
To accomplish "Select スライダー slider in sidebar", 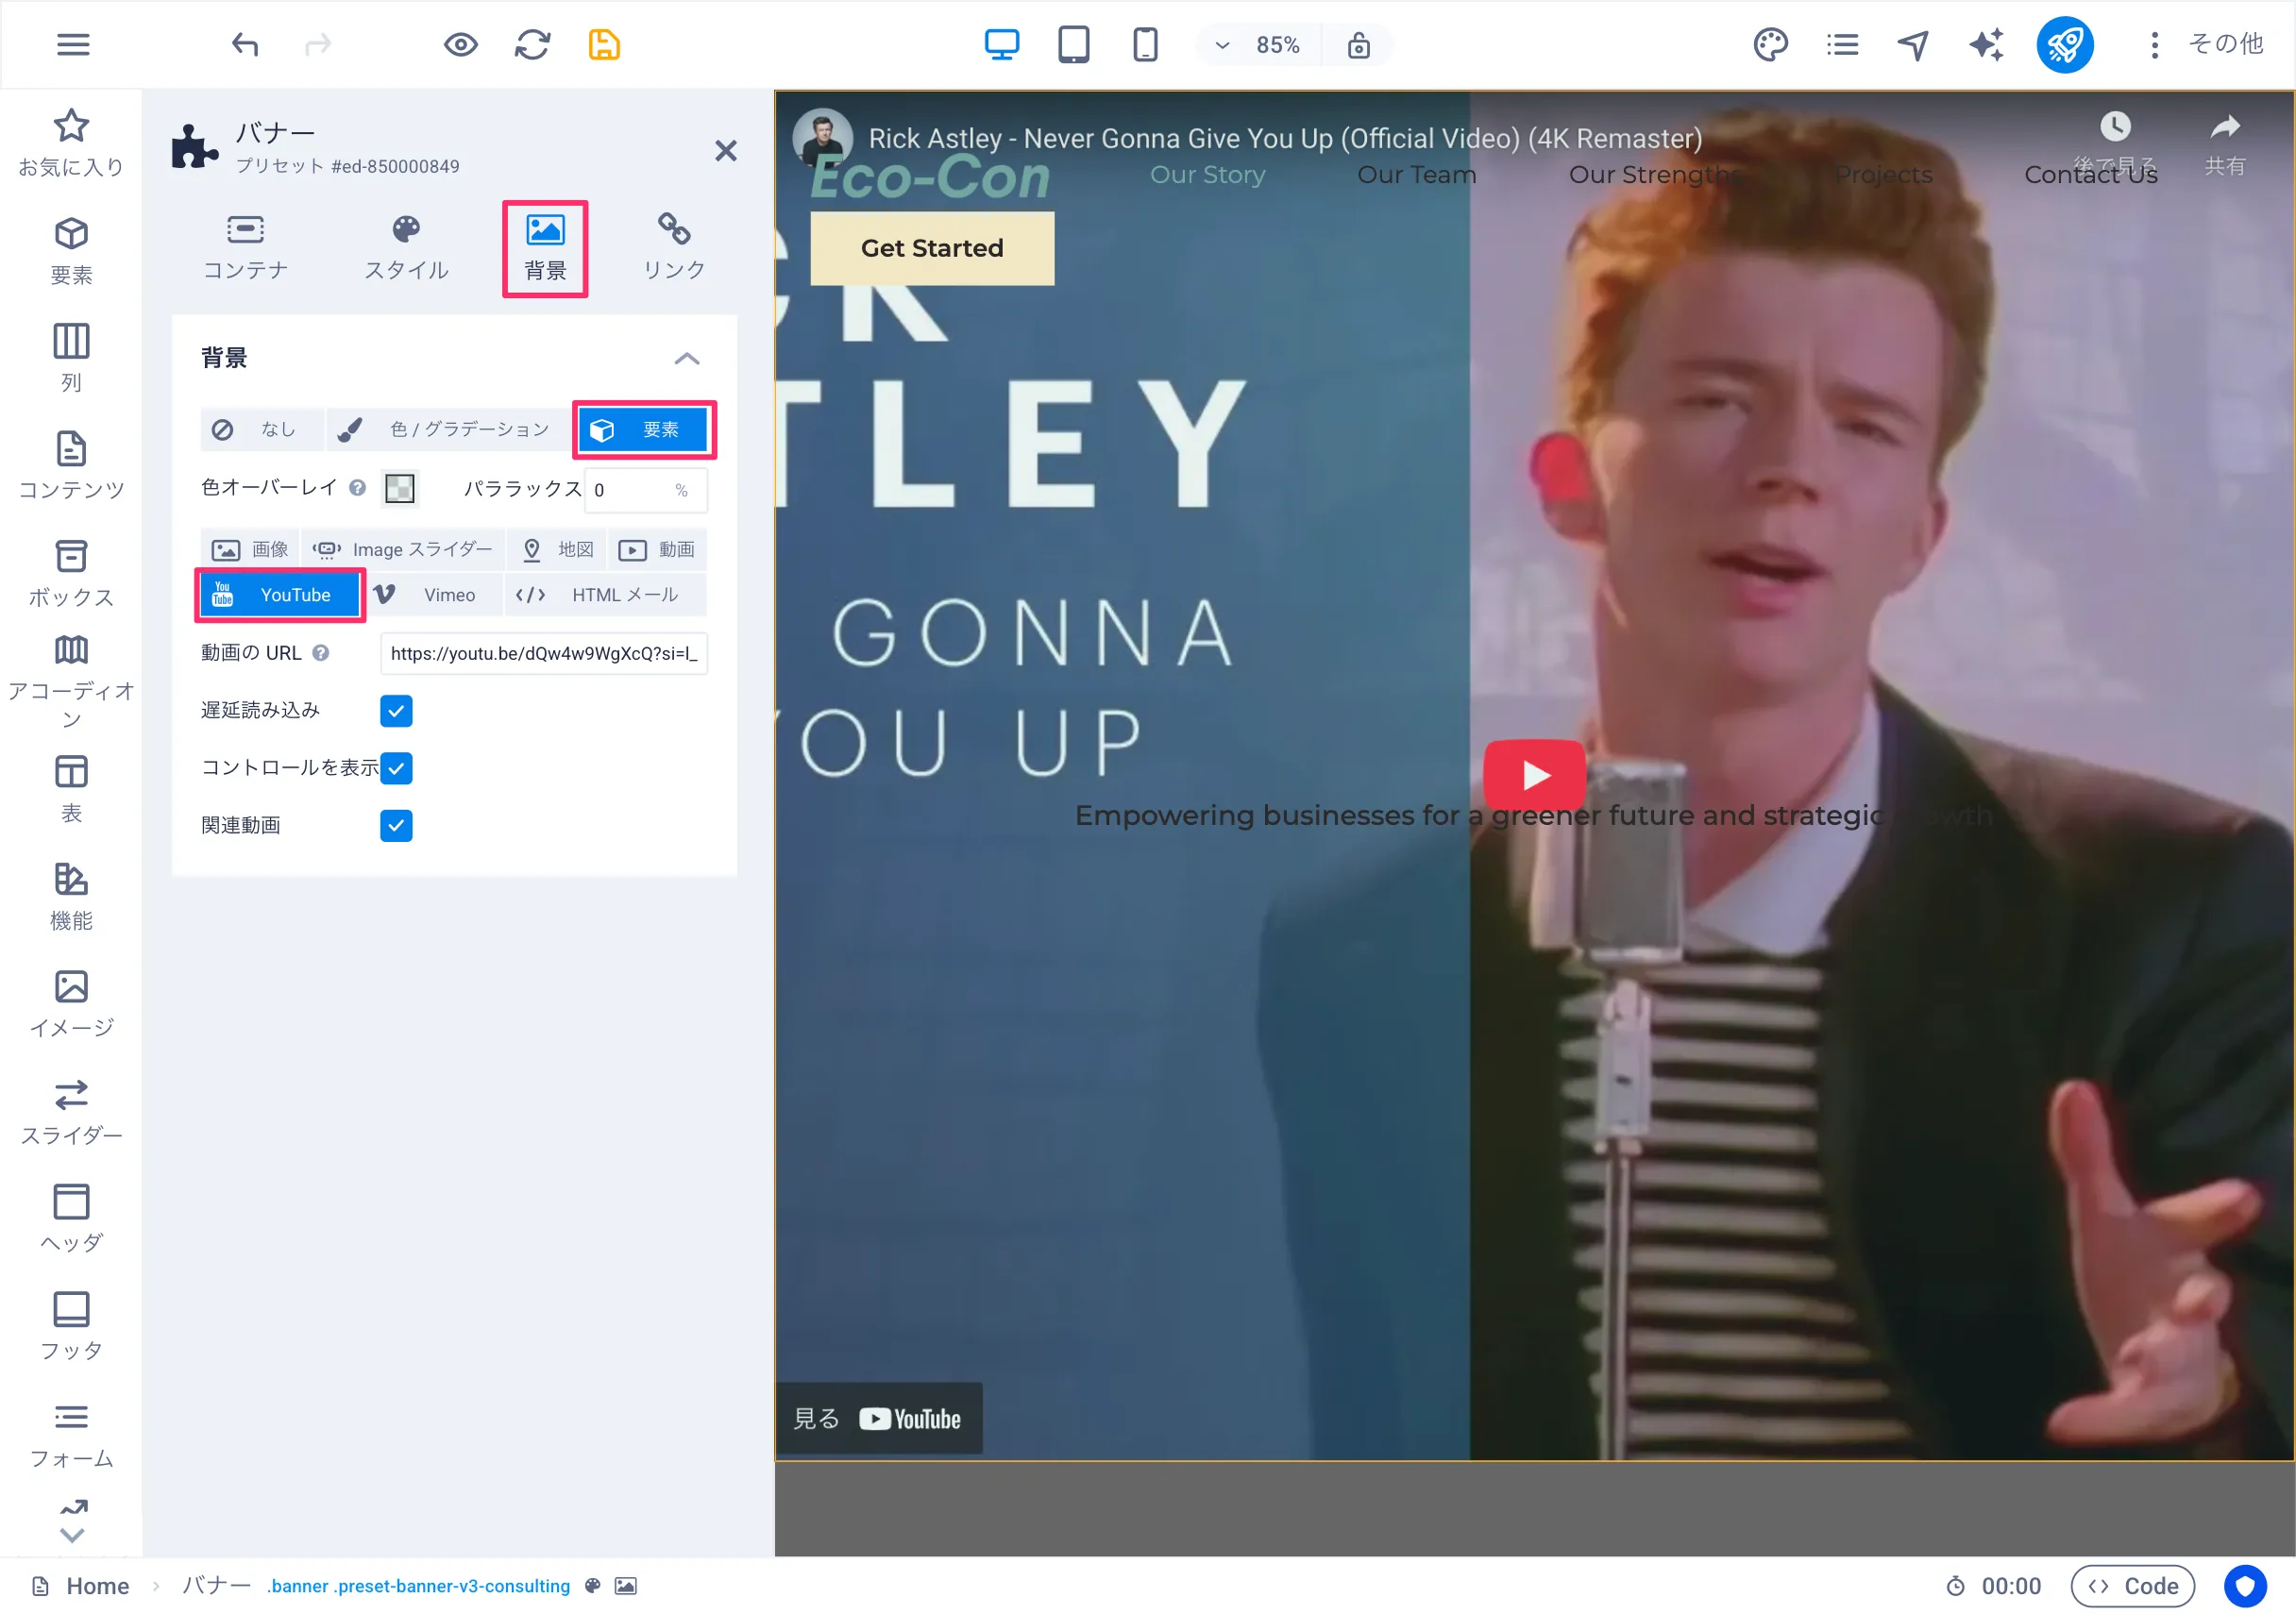I will point(71,1112).
